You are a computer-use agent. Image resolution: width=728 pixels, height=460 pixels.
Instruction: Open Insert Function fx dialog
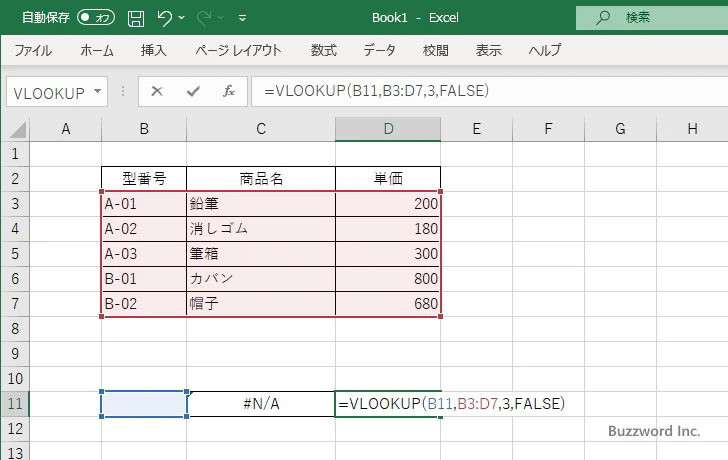[x=228, y=91]
